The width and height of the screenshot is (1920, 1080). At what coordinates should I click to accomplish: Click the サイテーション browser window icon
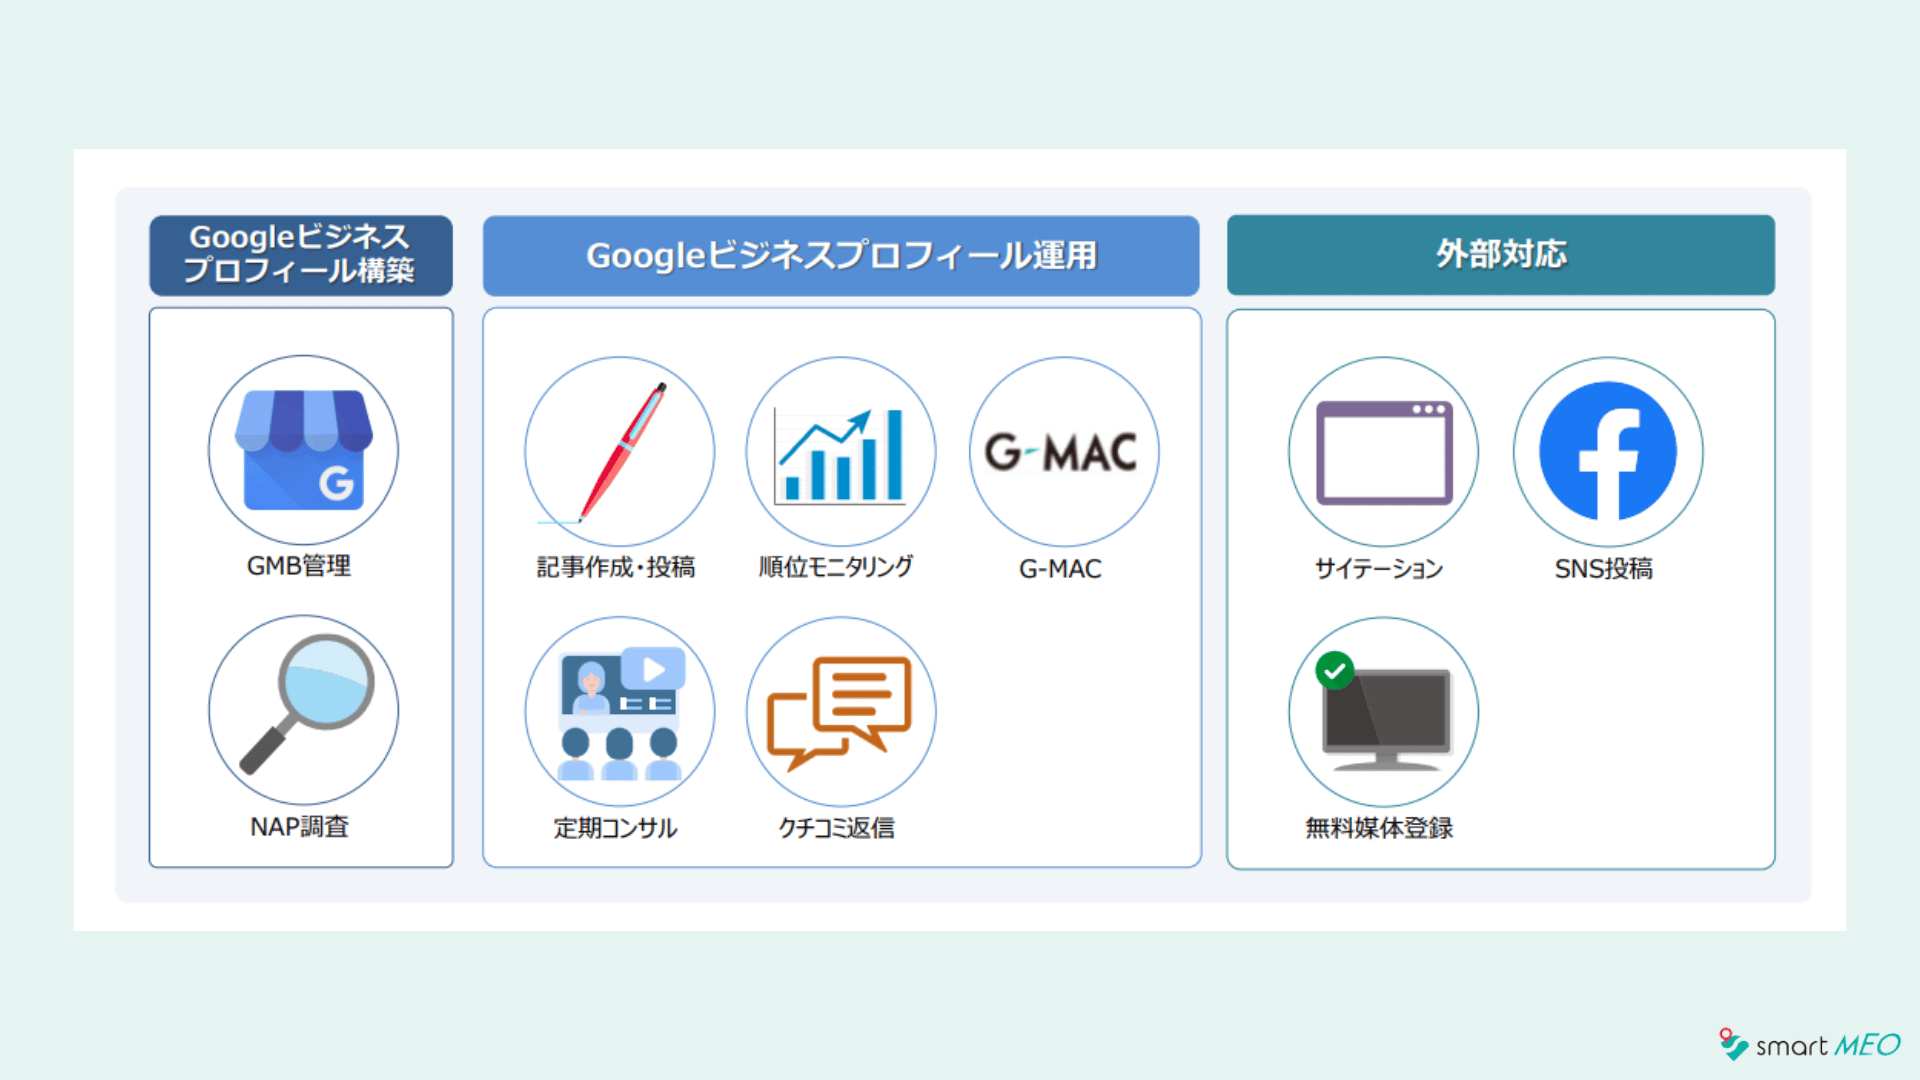(x=1383, y=452)
